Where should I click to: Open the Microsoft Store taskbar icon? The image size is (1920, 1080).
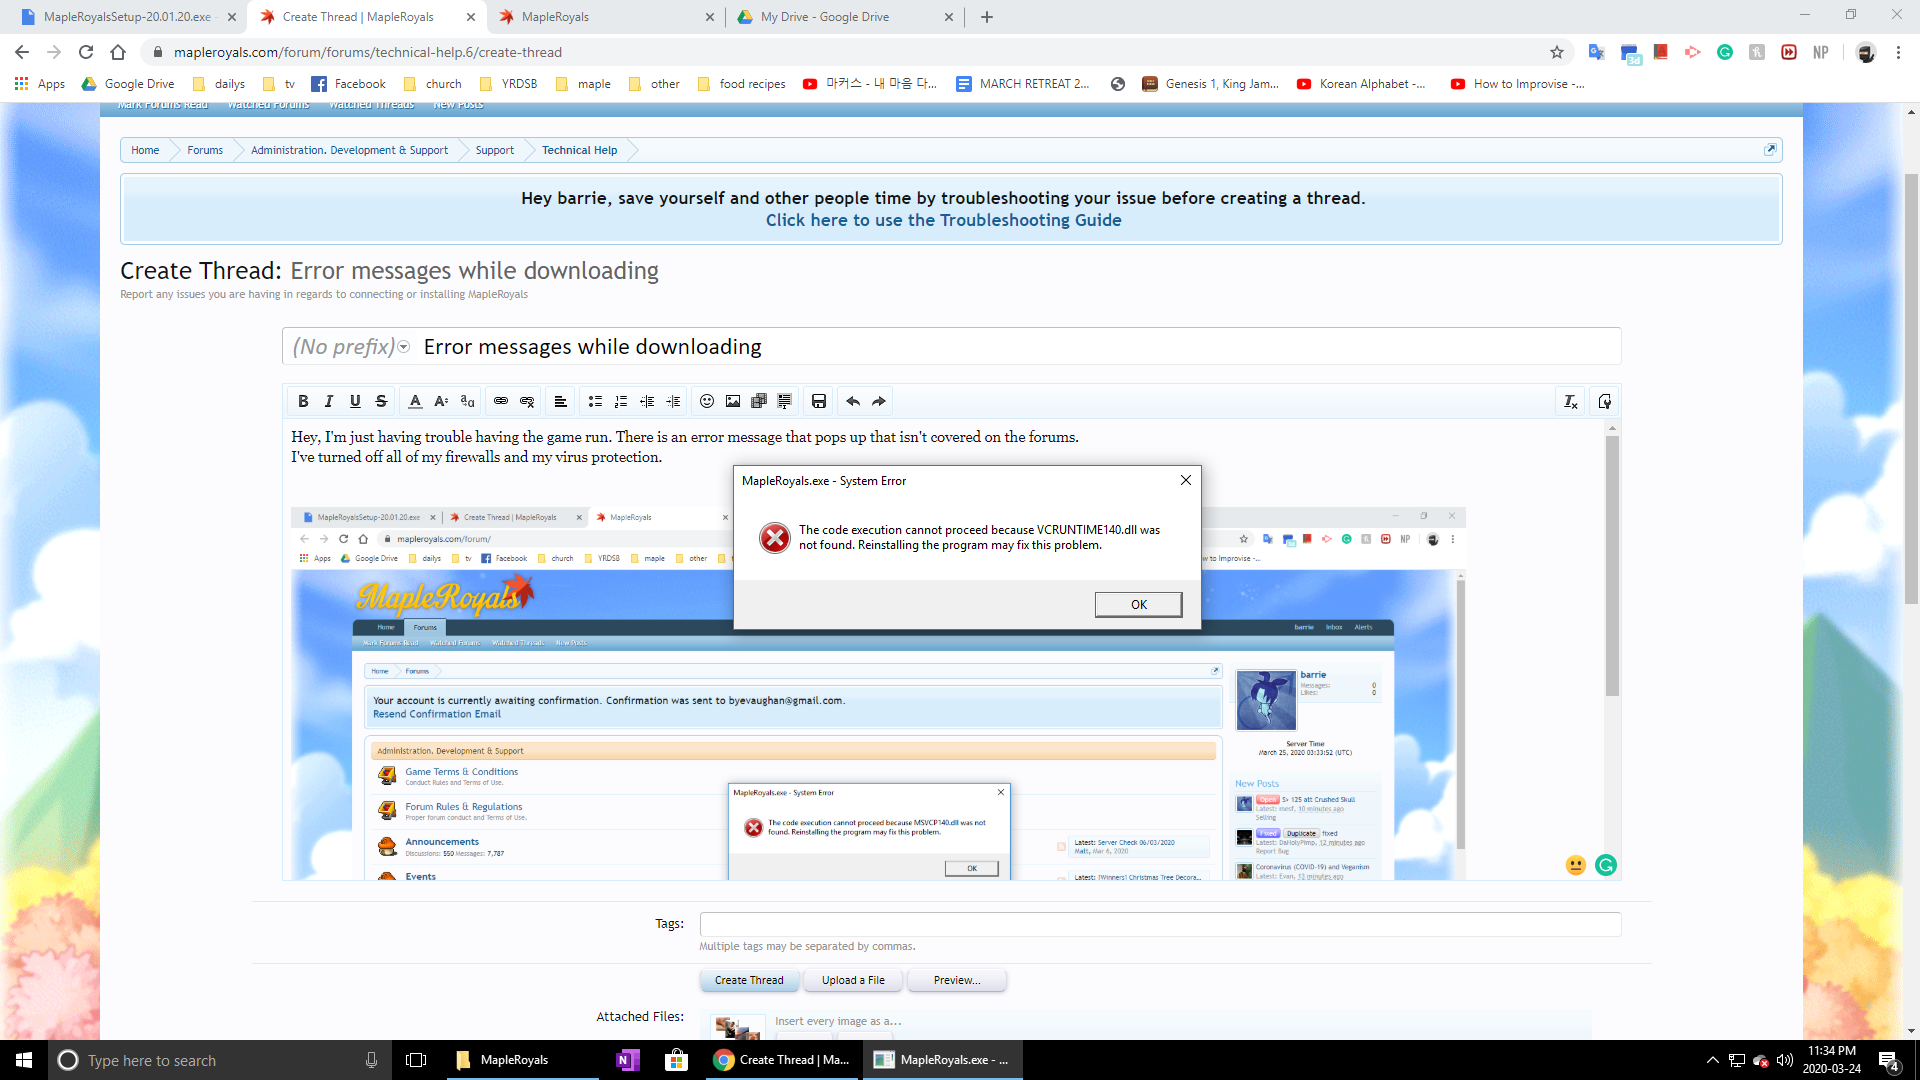pyautogui.click(x=677, y=1060)
